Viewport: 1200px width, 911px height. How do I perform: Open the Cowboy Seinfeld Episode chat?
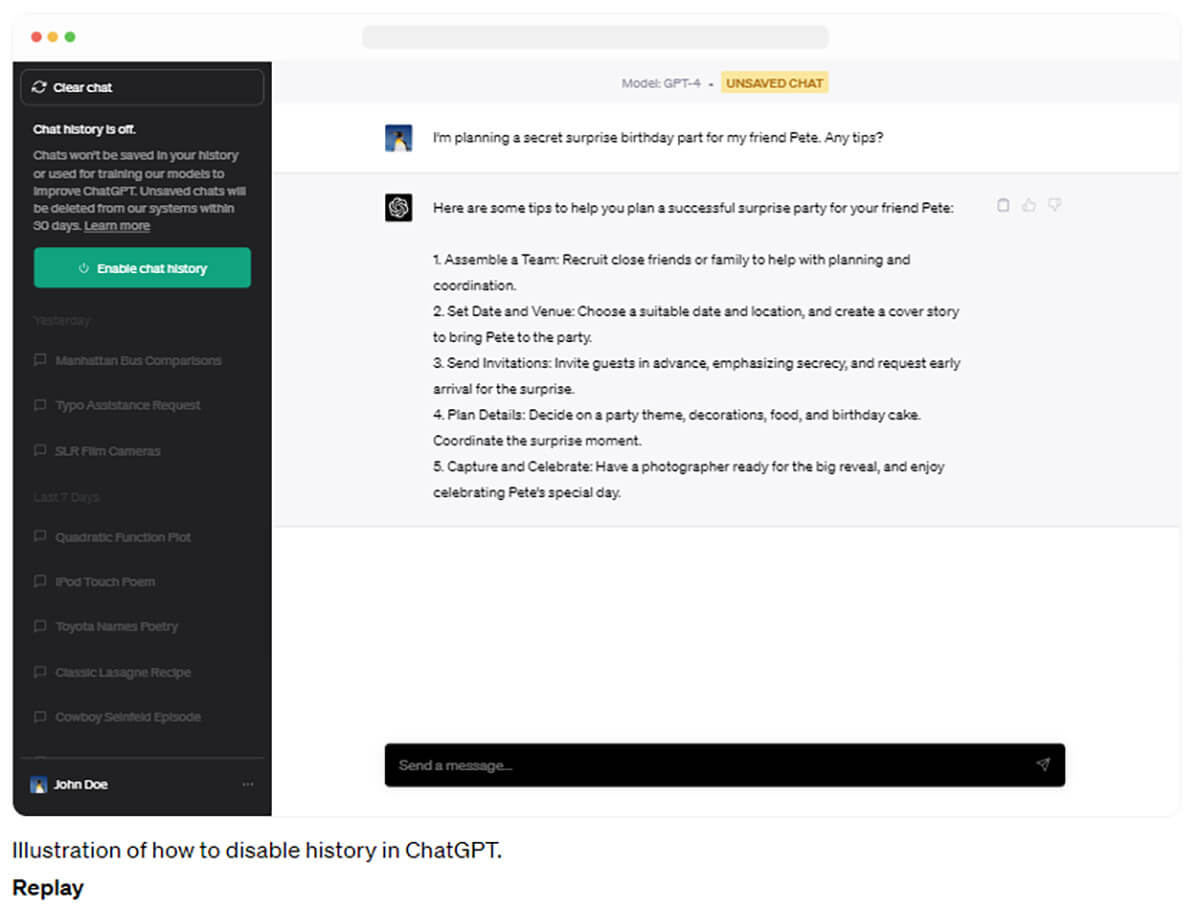click(x=128, y=717)
